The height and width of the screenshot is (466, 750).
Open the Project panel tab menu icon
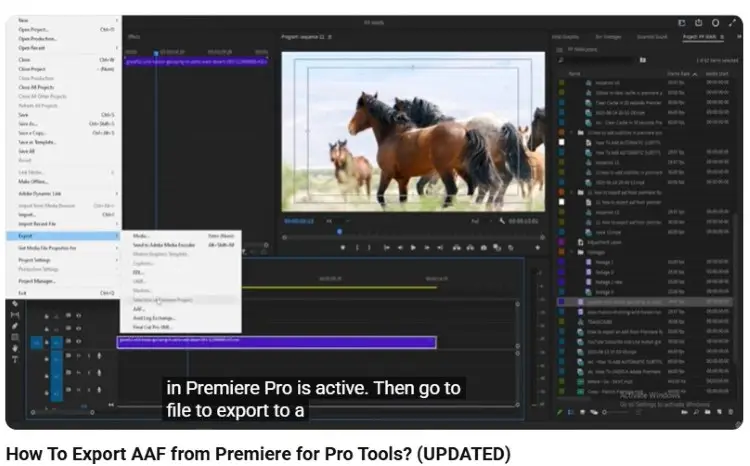click(722, 37)
